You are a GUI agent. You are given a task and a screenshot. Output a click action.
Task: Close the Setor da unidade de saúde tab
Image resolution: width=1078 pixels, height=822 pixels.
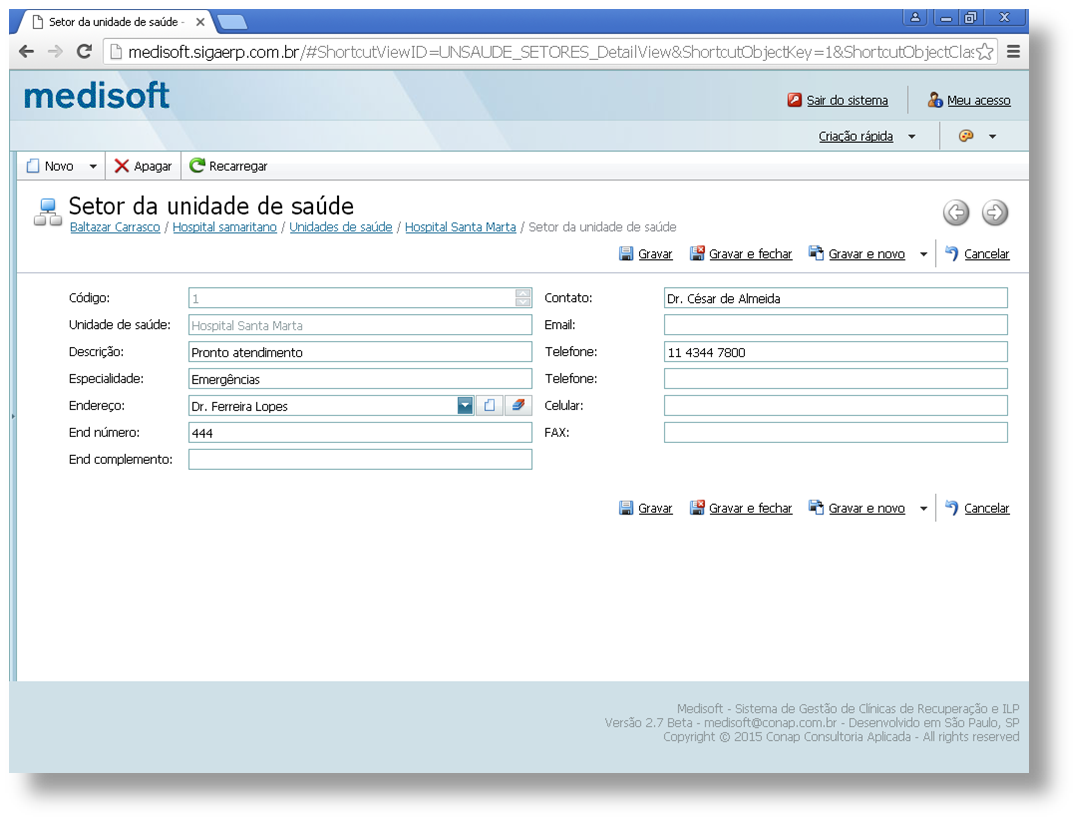[200, 22]
